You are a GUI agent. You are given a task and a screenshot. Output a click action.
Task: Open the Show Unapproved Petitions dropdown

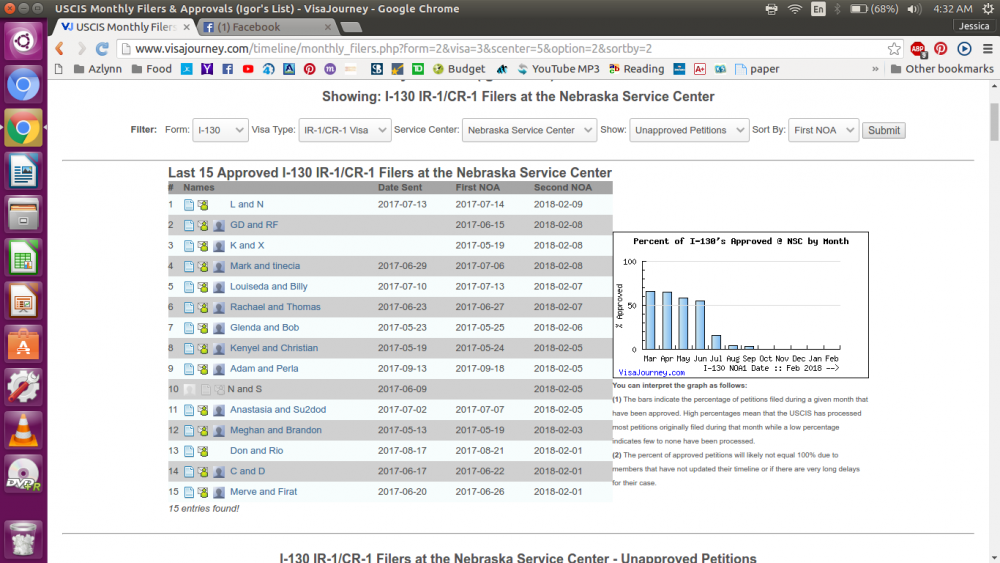(689, 130)
